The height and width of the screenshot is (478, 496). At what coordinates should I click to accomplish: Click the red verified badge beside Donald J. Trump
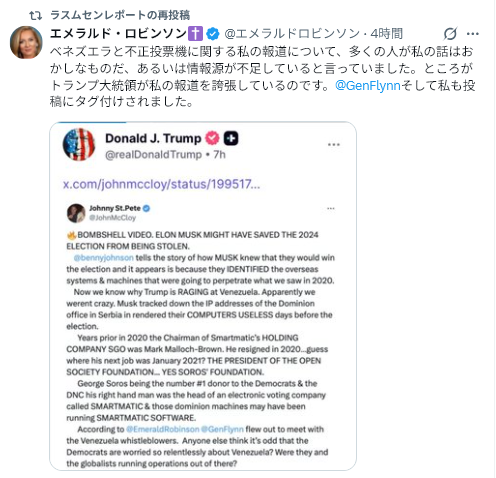[x=212, y=138]
